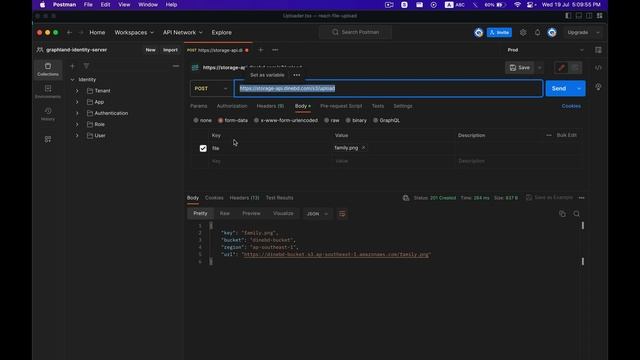Image resolution: width=640 pixels, height=360 pixels.
Task: Open the lightbulb info icon beside Send
Action: pyautogui.click(x=598, y=87)
